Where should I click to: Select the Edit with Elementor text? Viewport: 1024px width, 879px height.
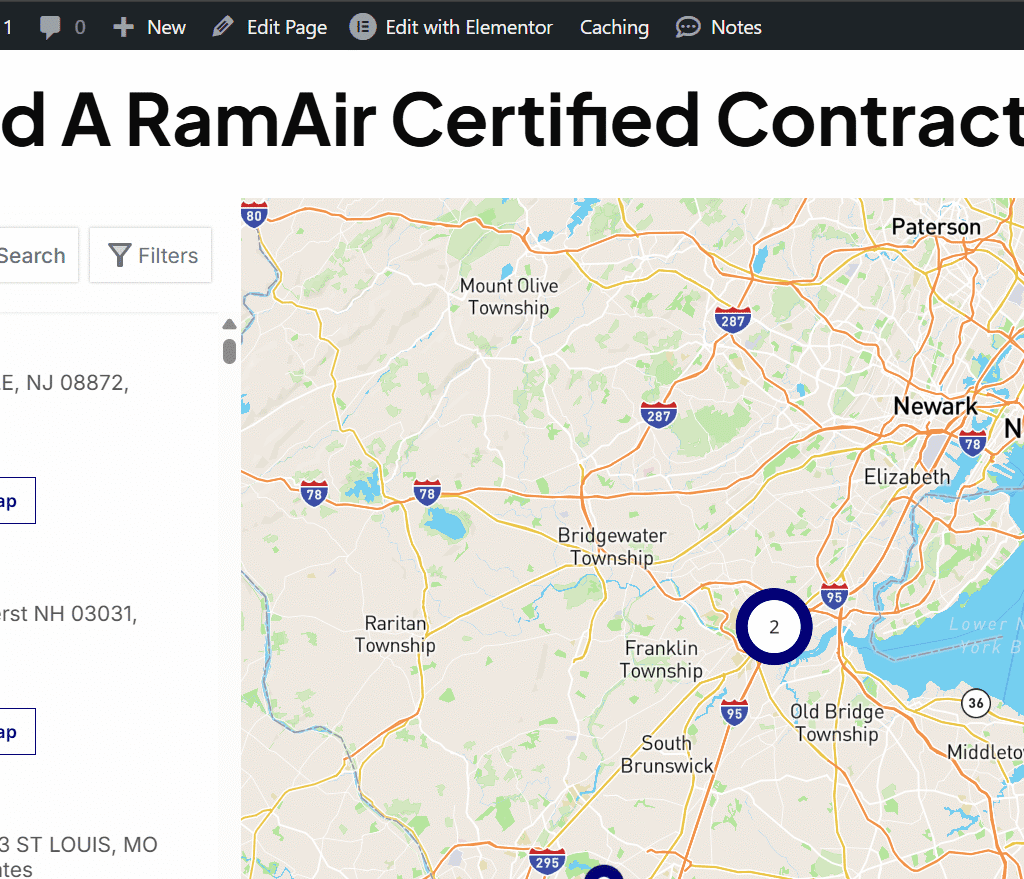coord(469,28)
